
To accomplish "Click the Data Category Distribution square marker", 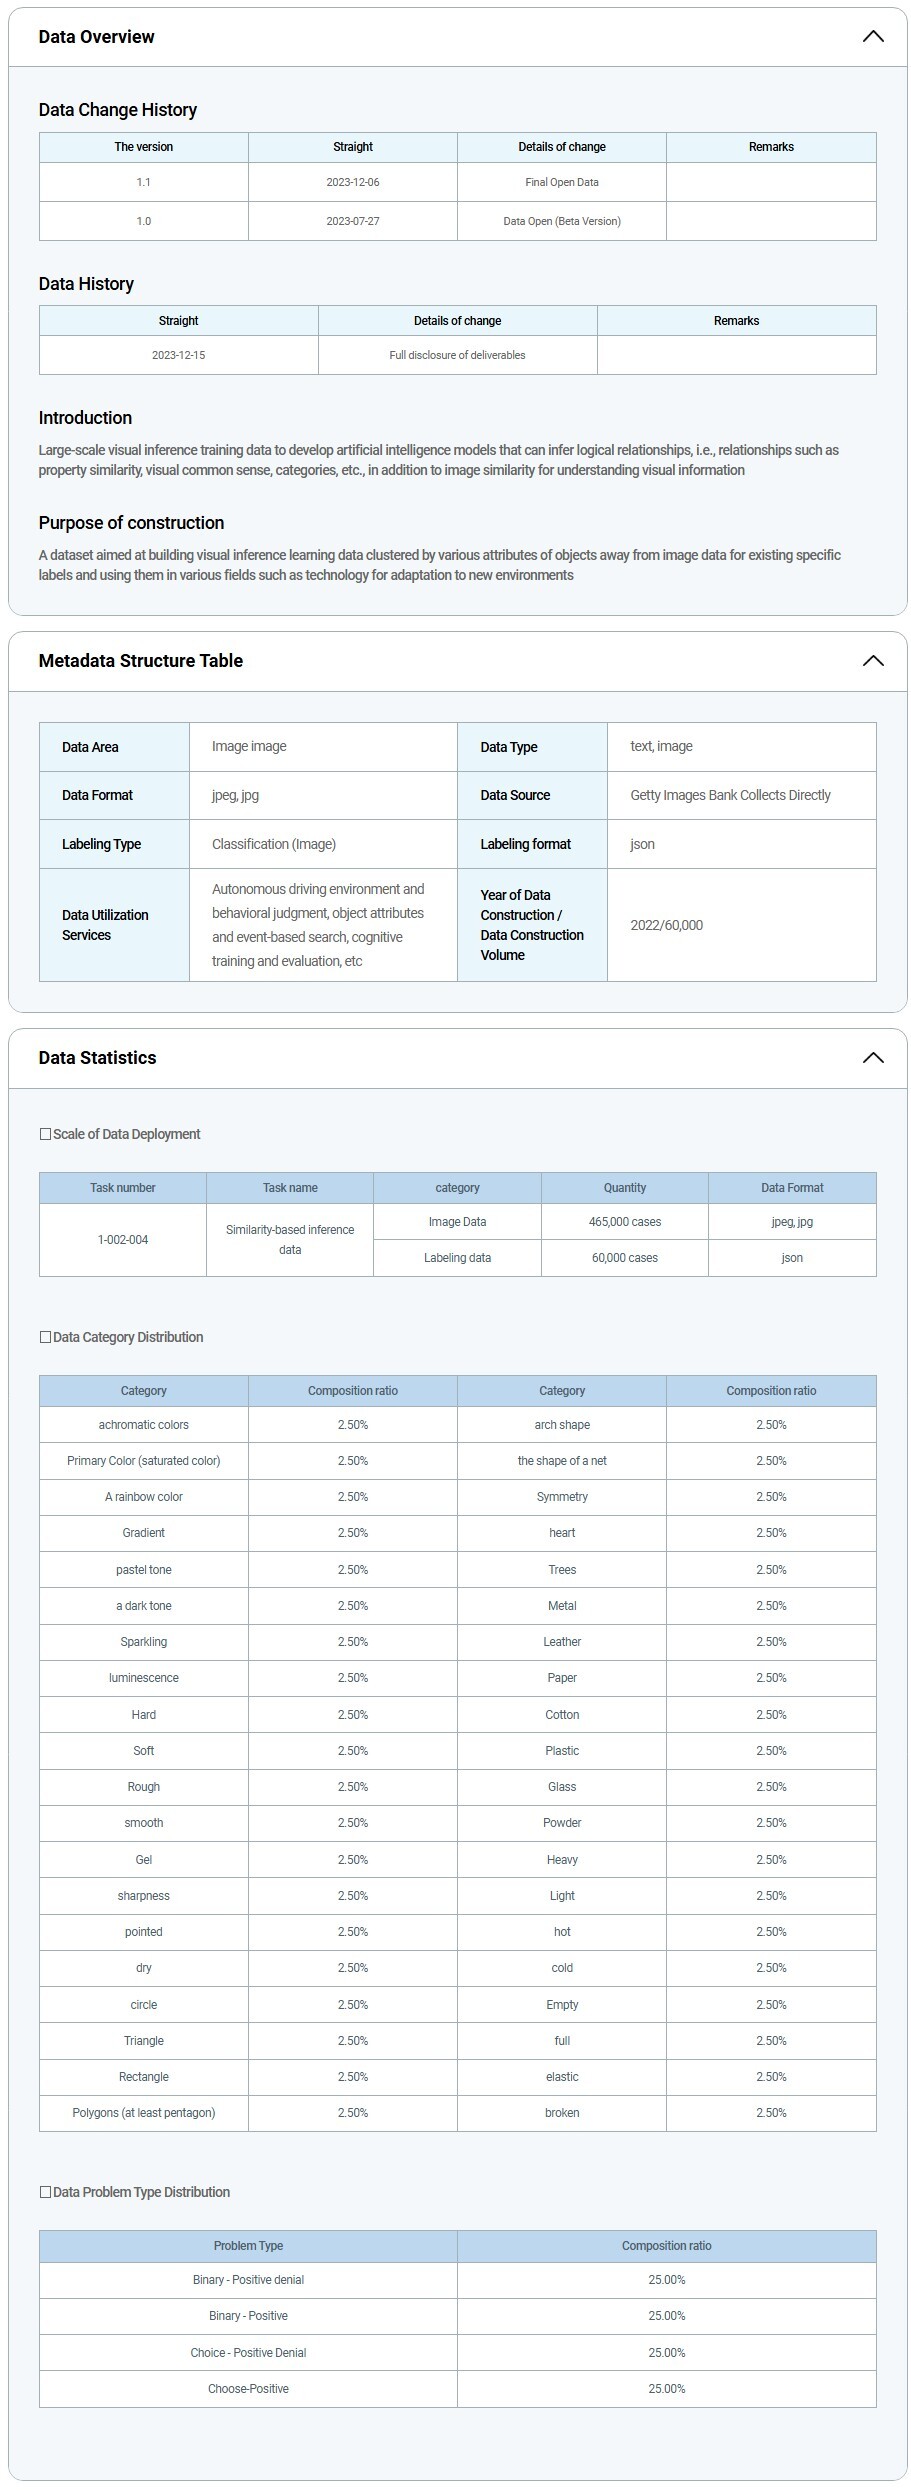I will click(45, 1337).
